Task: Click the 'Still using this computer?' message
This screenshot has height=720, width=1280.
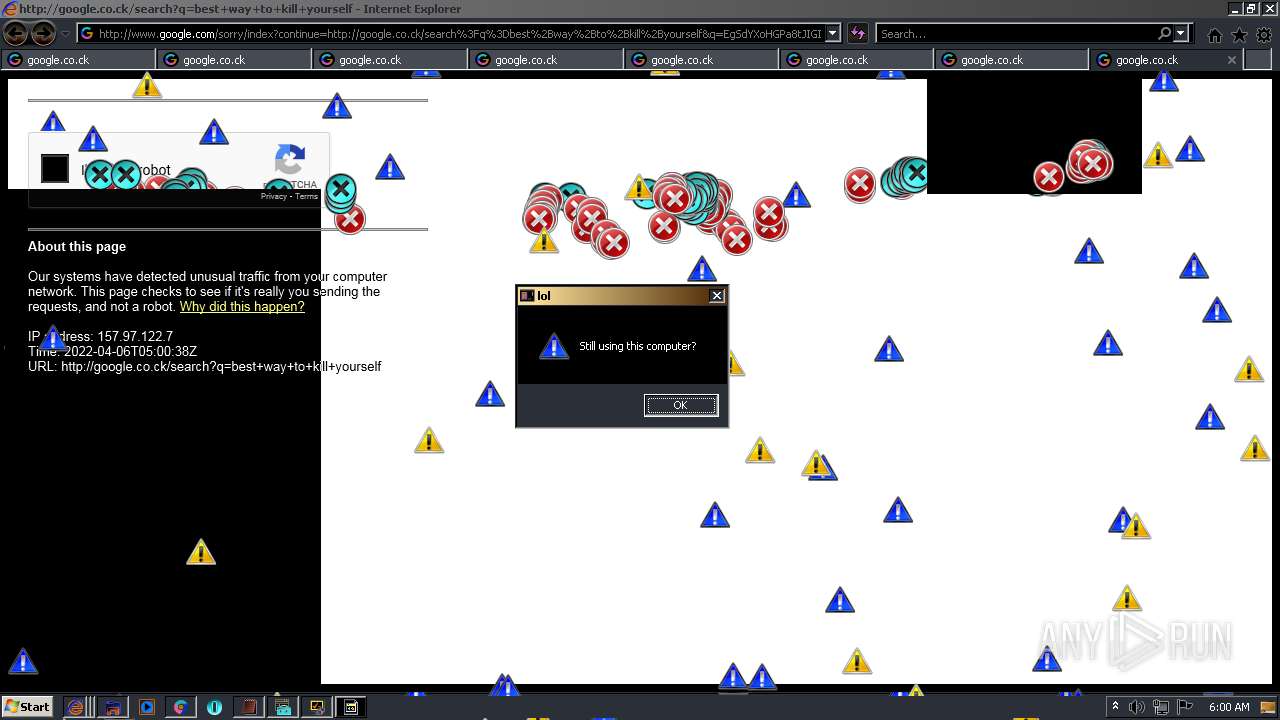Action: coord(638,346)
